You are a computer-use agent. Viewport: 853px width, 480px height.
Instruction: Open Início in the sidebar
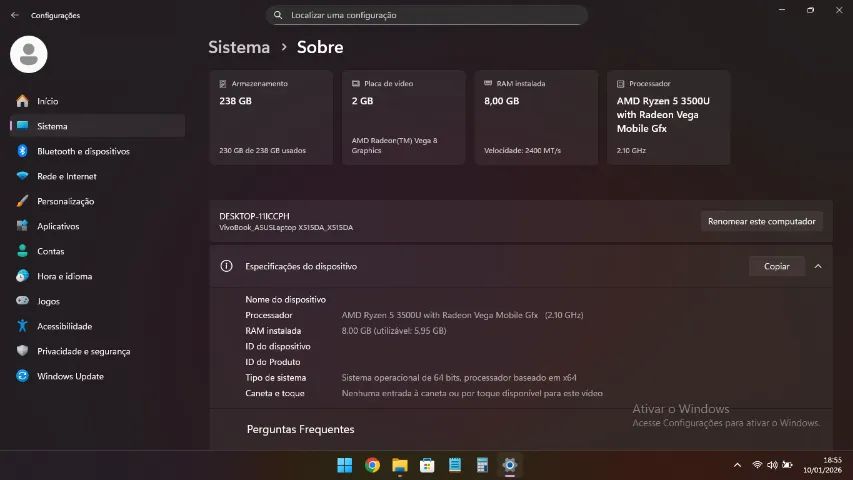coord(97,101)
